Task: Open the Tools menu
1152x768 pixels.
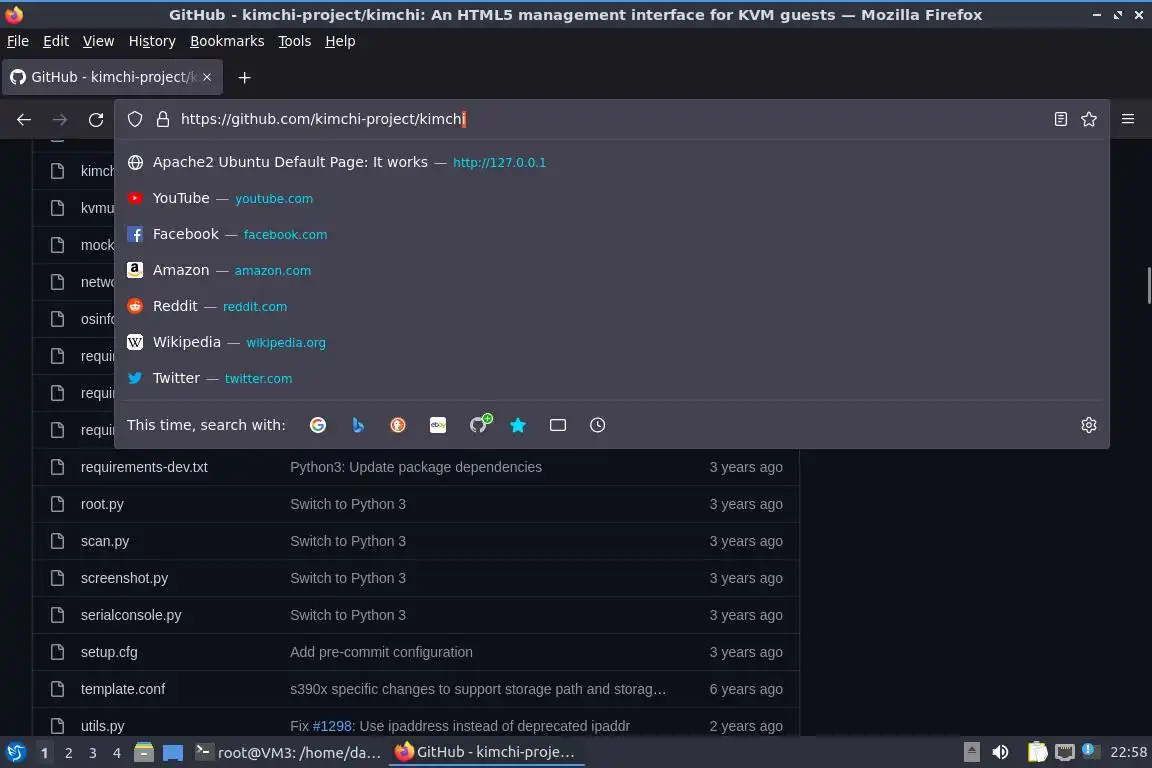Action: tap(295, 41)
